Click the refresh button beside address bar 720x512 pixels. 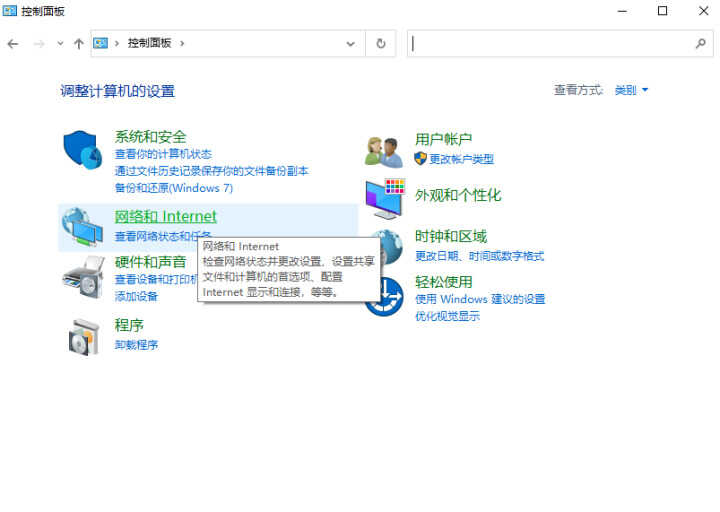click(x=380, y=44)
